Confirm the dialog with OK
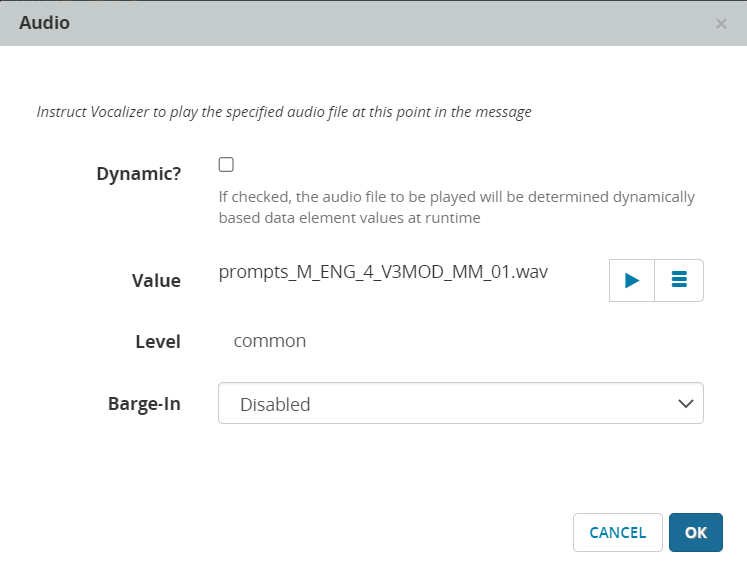747x567 pixels. click(695, 533)
